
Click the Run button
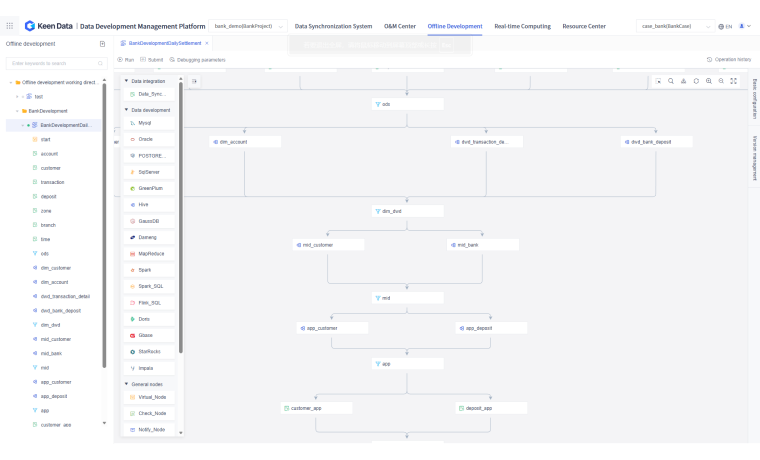click(127, 60)
